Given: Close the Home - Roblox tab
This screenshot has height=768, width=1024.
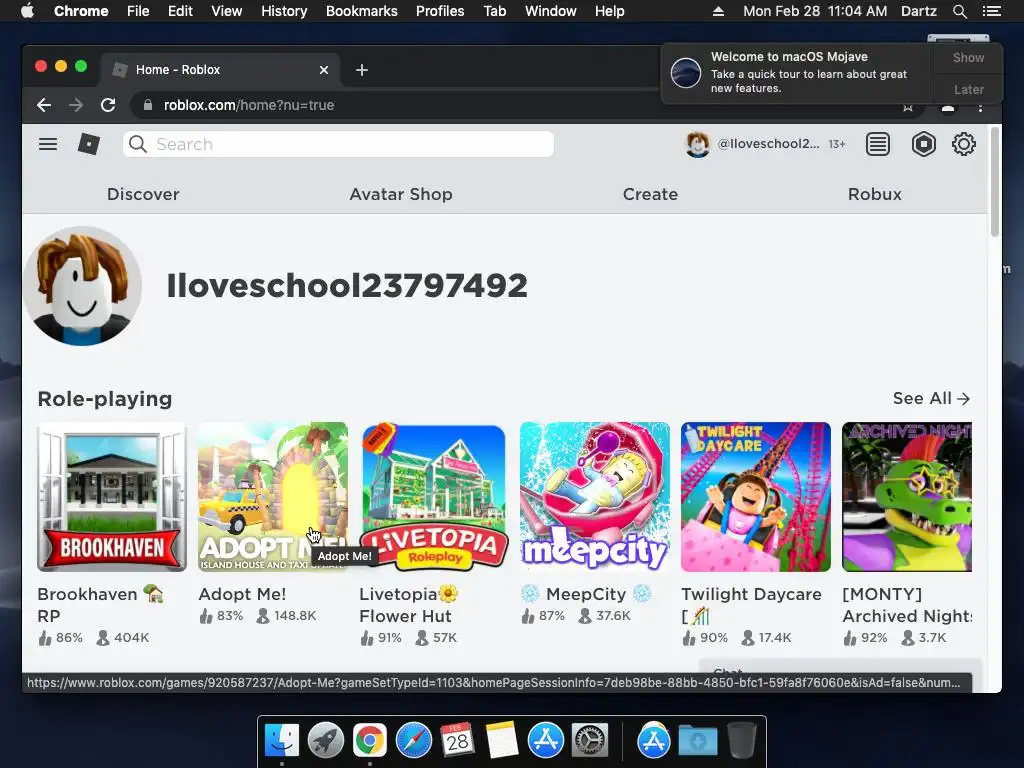Looking at the screenshot, I should click(324, 70).
